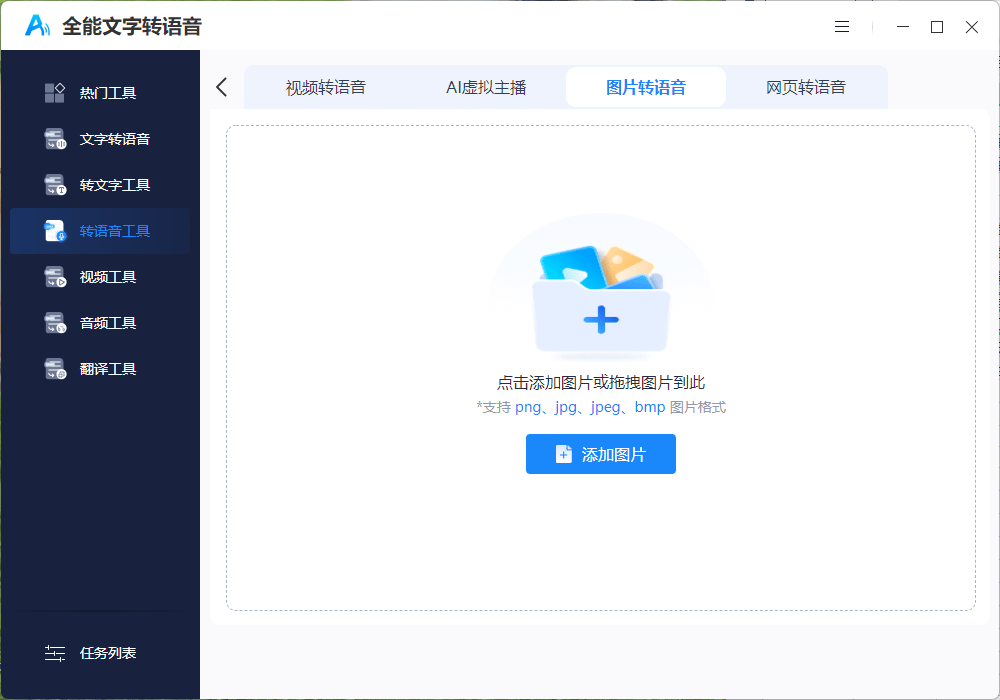Click the 添加图片 button
This screenshot has height=700, width=1000.
tap(601, 454)
